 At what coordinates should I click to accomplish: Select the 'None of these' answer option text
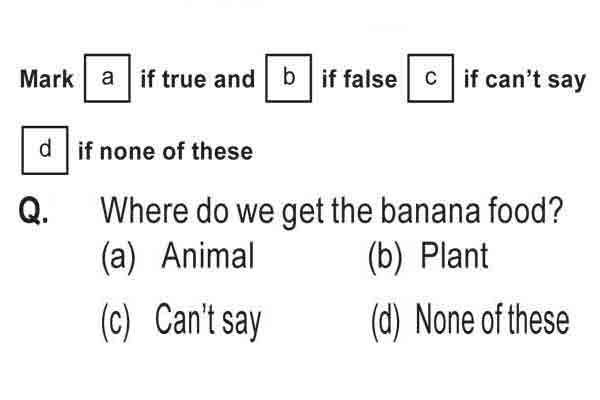coord(492,320)
